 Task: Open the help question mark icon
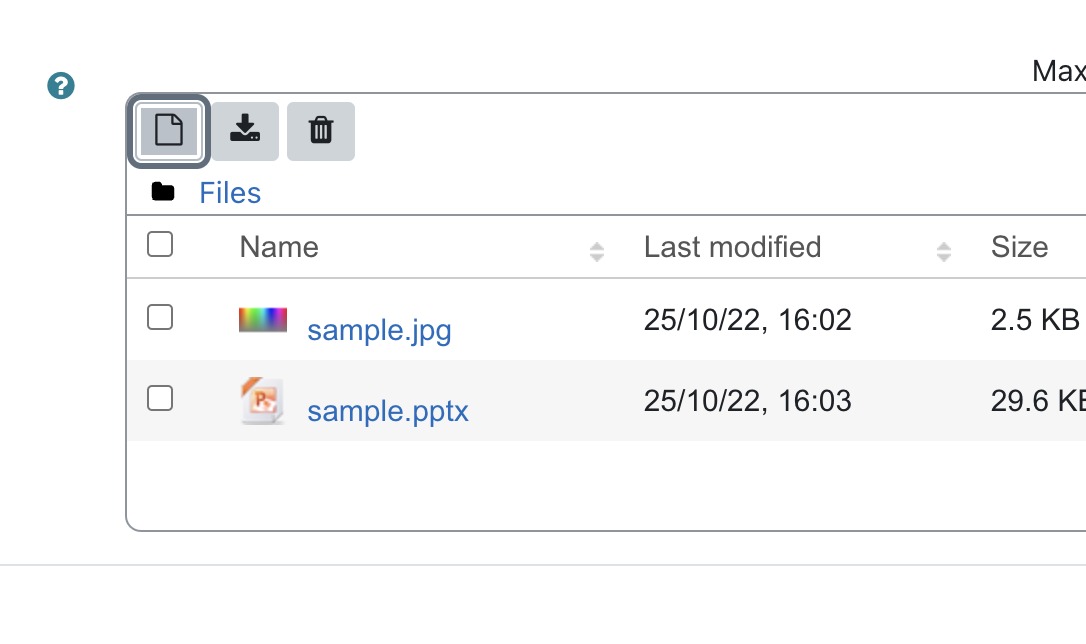click(x=61, y=86)
